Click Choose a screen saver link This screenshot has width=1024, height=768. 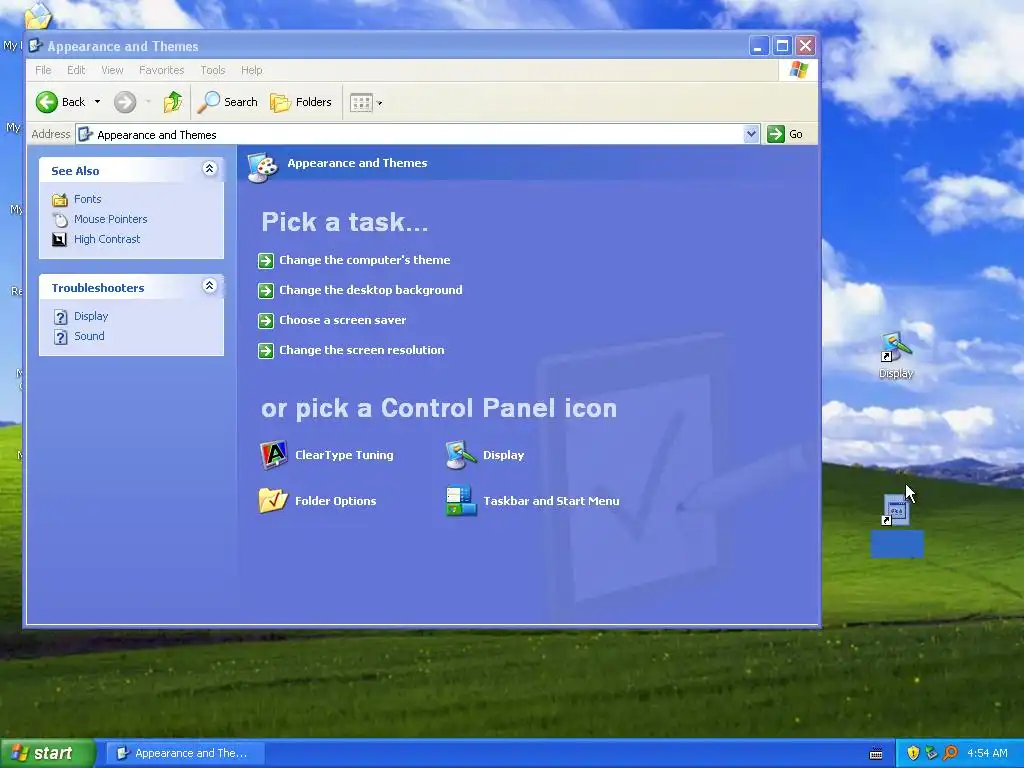pyautogui.click(x=342, y=320)
